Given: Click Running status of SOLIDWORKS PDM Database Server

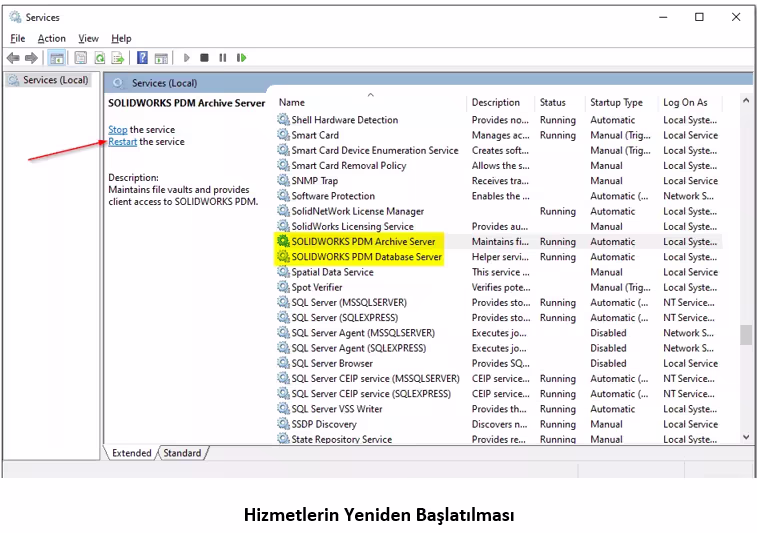Looking at the screenshot, I should click(558, 257).
